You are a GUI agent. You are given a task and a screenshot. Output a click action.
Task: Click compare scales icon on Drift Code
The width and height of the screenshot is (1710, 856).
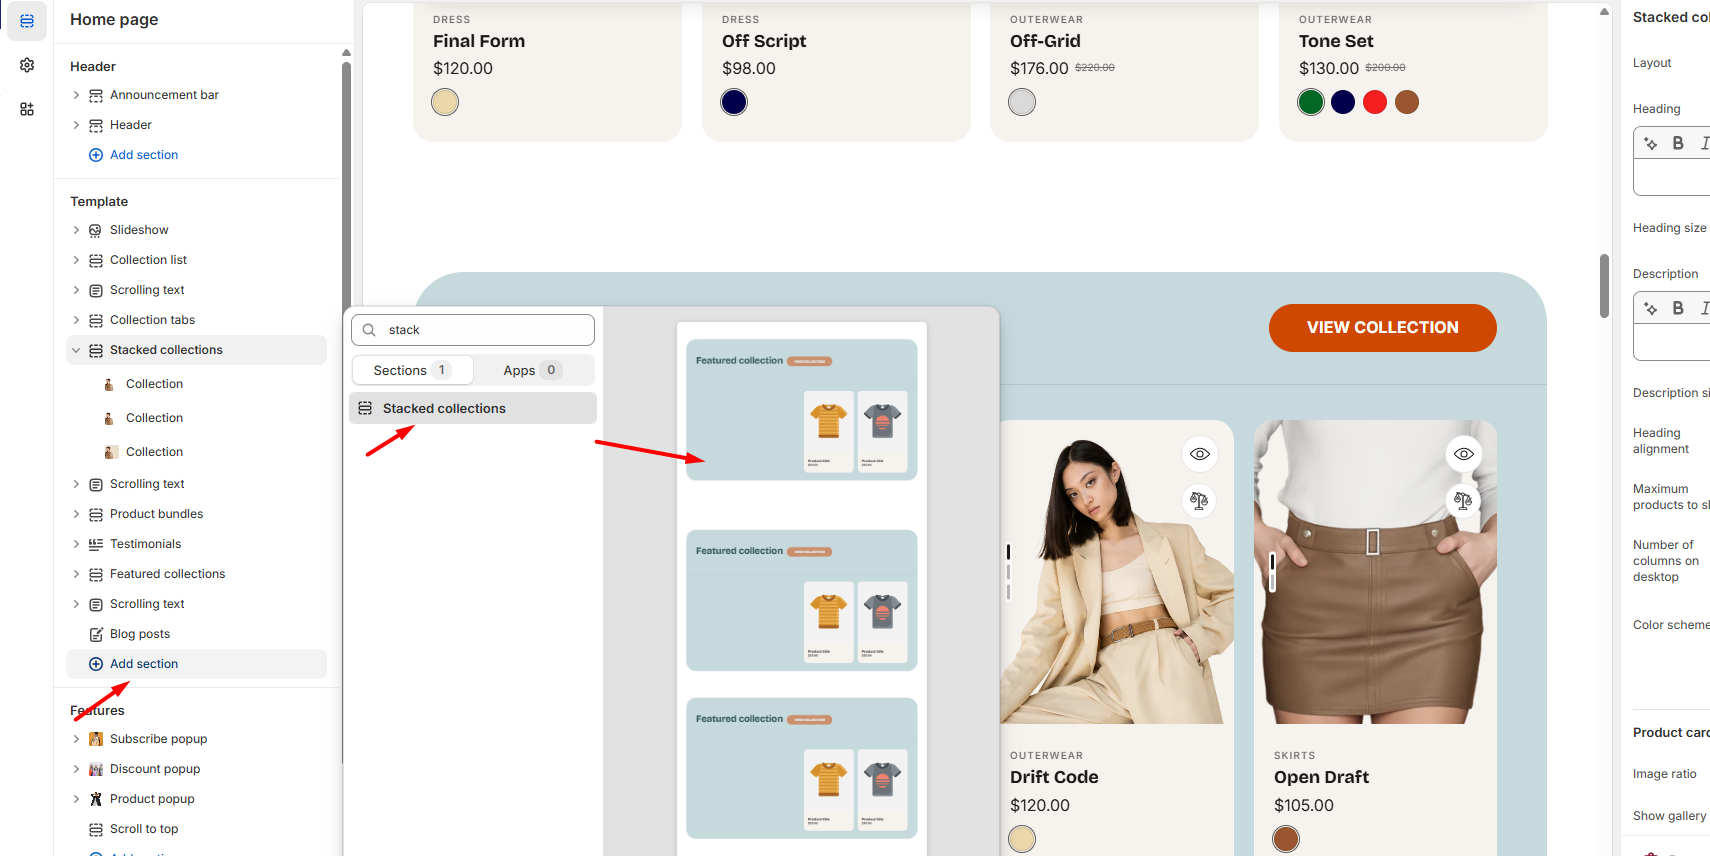click(1200, 500)
